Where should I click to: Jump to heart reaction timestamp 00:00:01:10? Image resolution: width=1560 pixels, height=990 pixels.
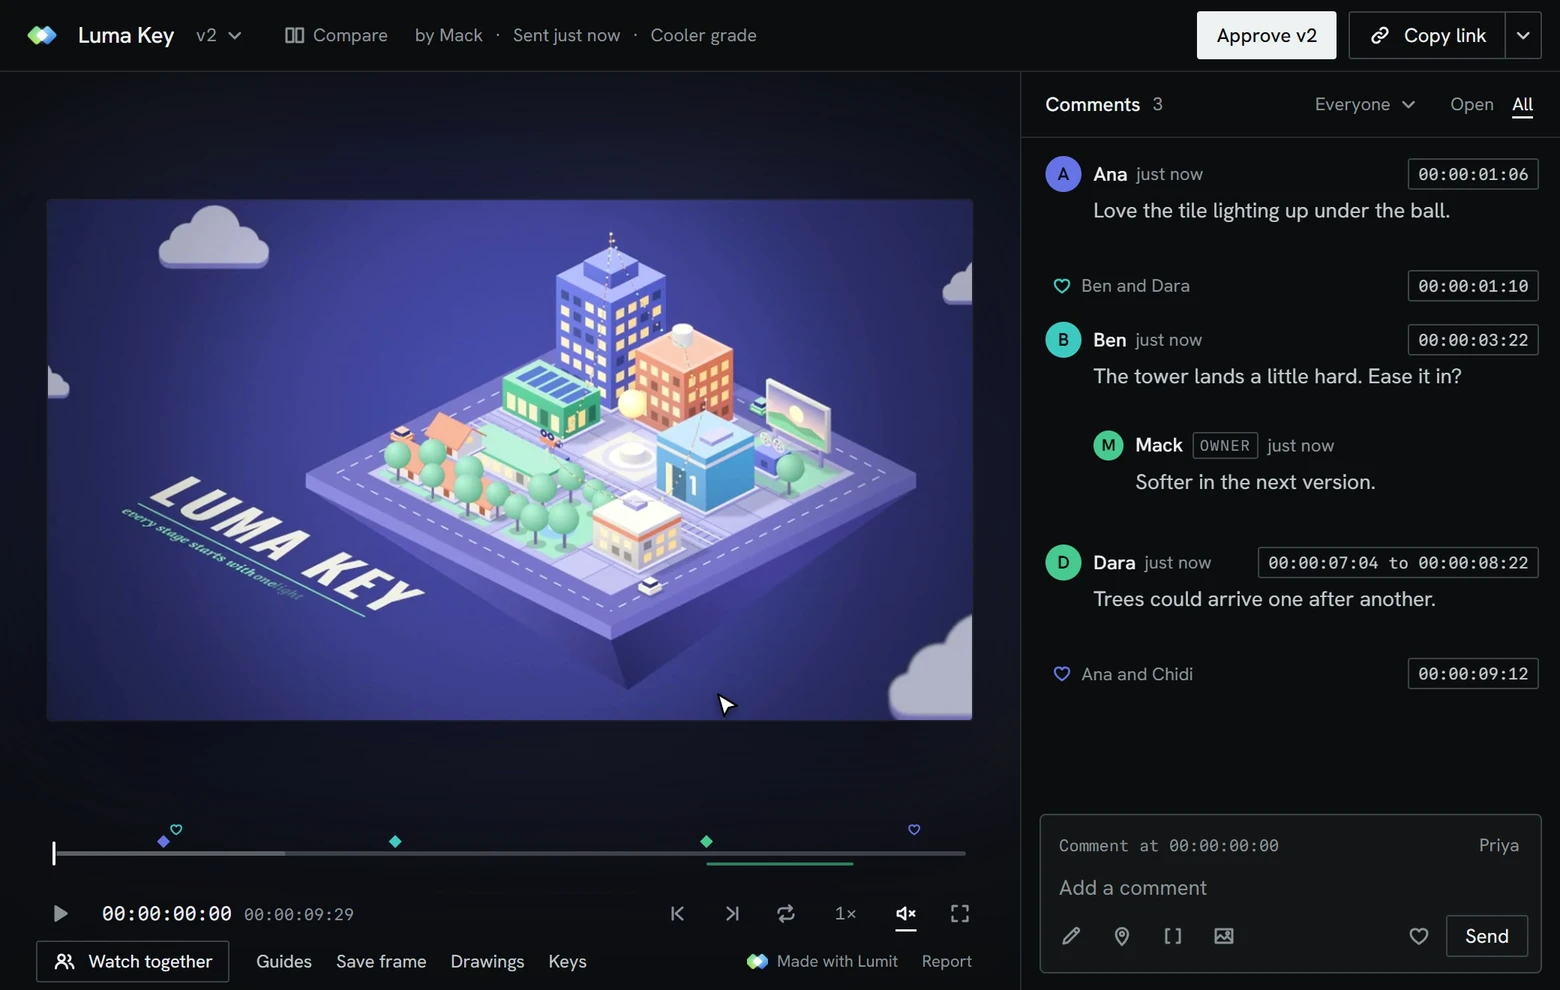(x=1473, y=286)
